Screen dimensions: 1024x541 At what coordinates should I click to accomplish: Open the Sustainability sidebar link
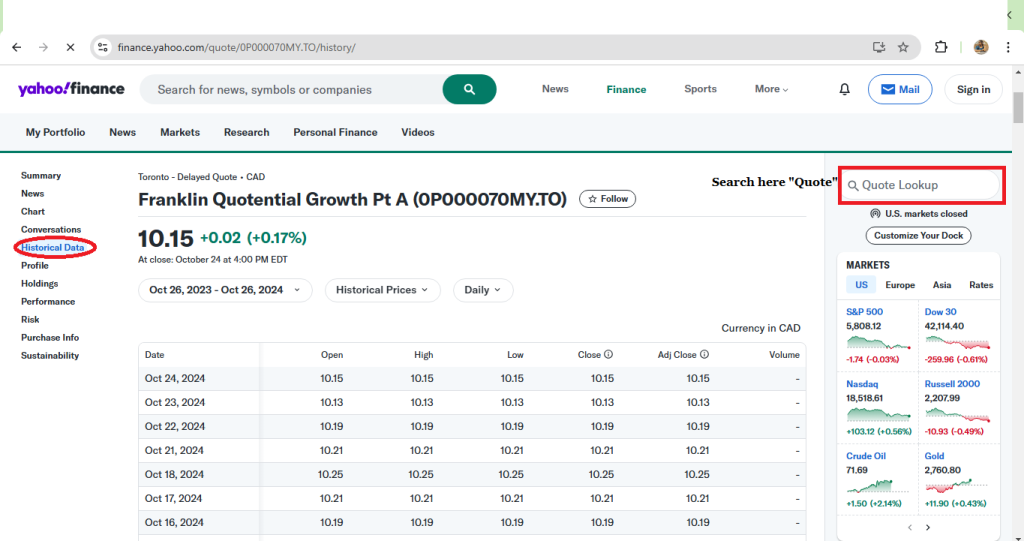click(50, 355)
